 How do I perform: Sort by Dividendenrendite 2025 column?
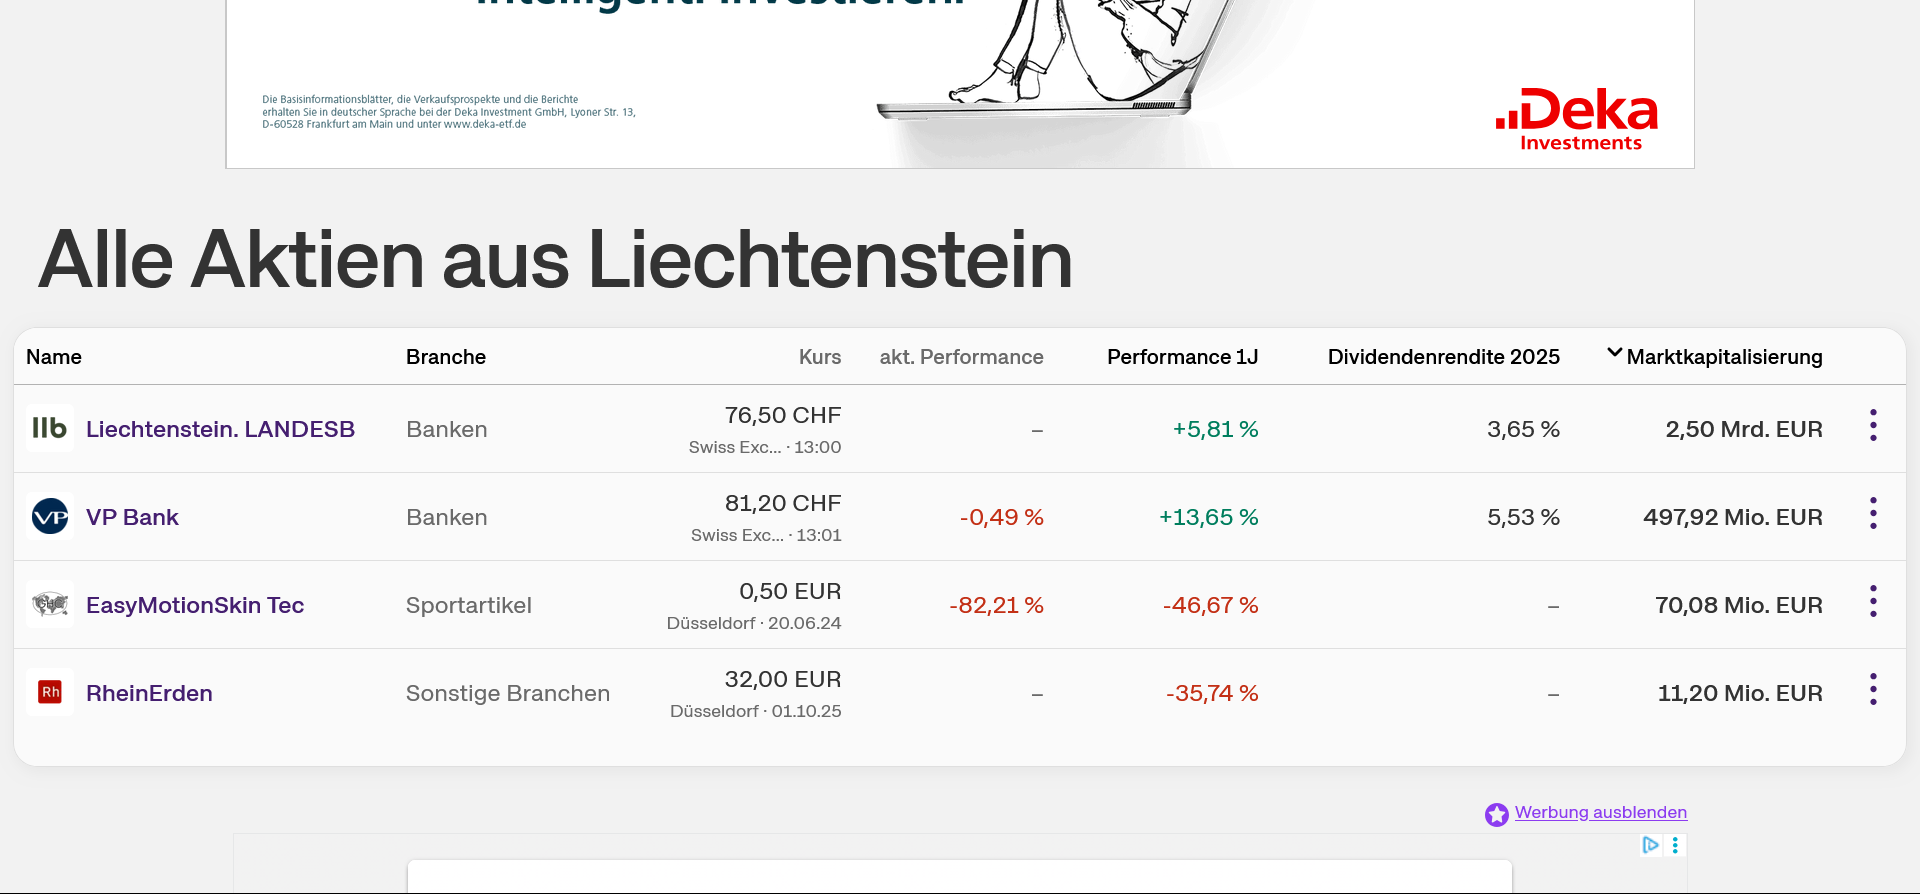(1443, 357)
